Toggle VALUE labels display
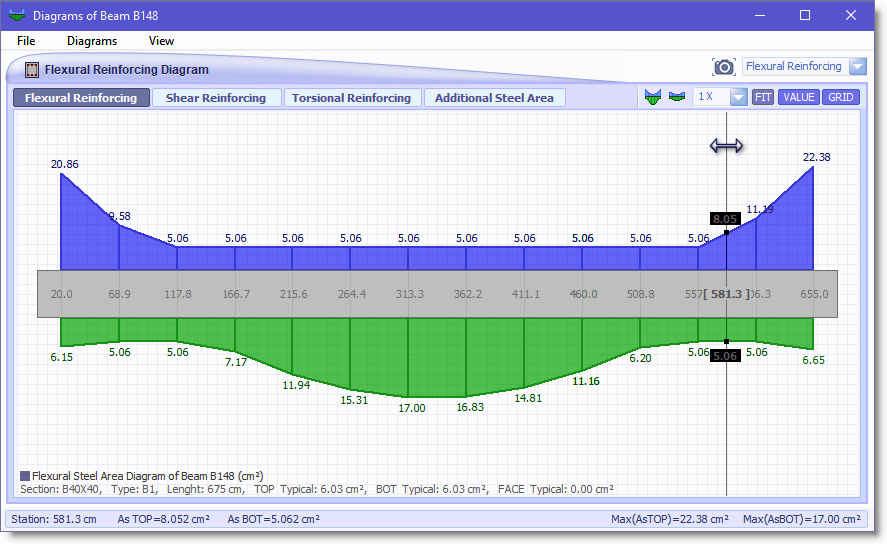Screen dimensions: 887x544 click(x=798, y=97)
